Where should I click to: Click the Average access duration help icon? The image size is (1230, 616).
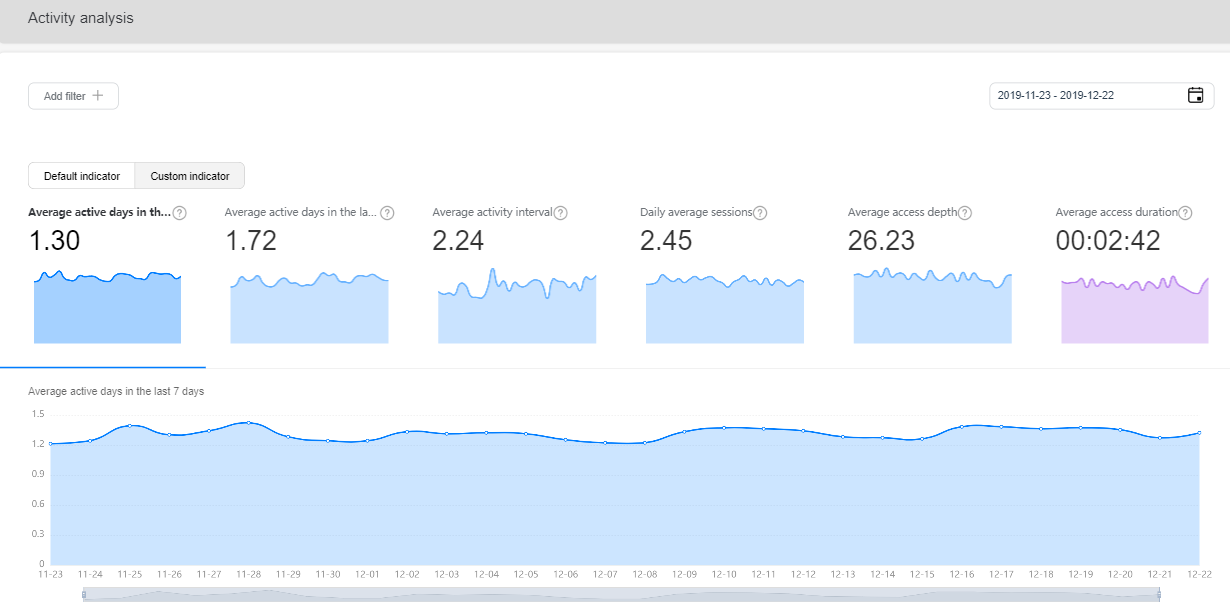click(x=1186, y=212)
